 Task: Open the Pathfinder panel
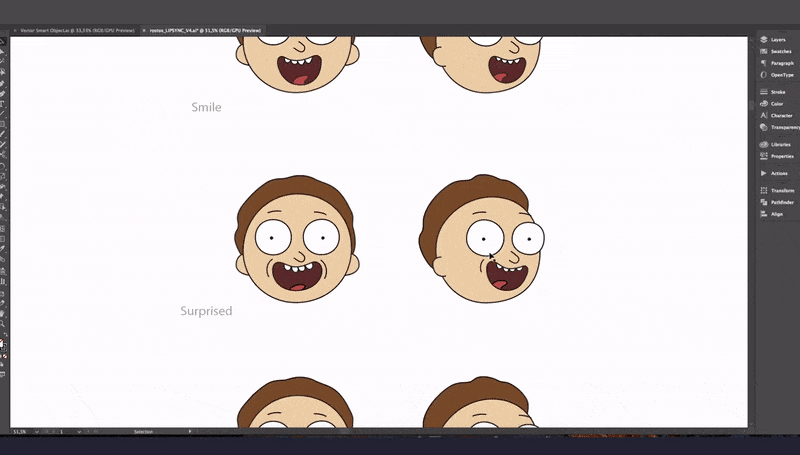(777, 202)
